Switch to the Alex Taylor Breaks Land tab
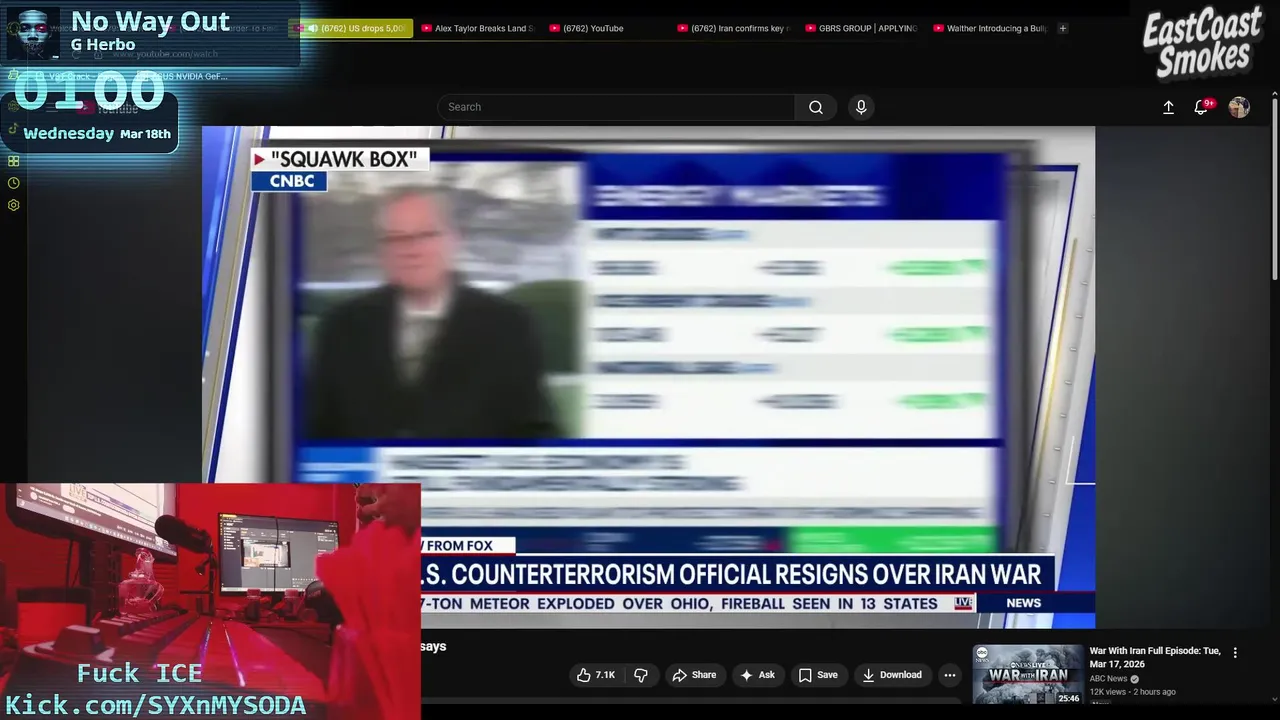Screen dimensions: 1280x720 tap(478, 28)
